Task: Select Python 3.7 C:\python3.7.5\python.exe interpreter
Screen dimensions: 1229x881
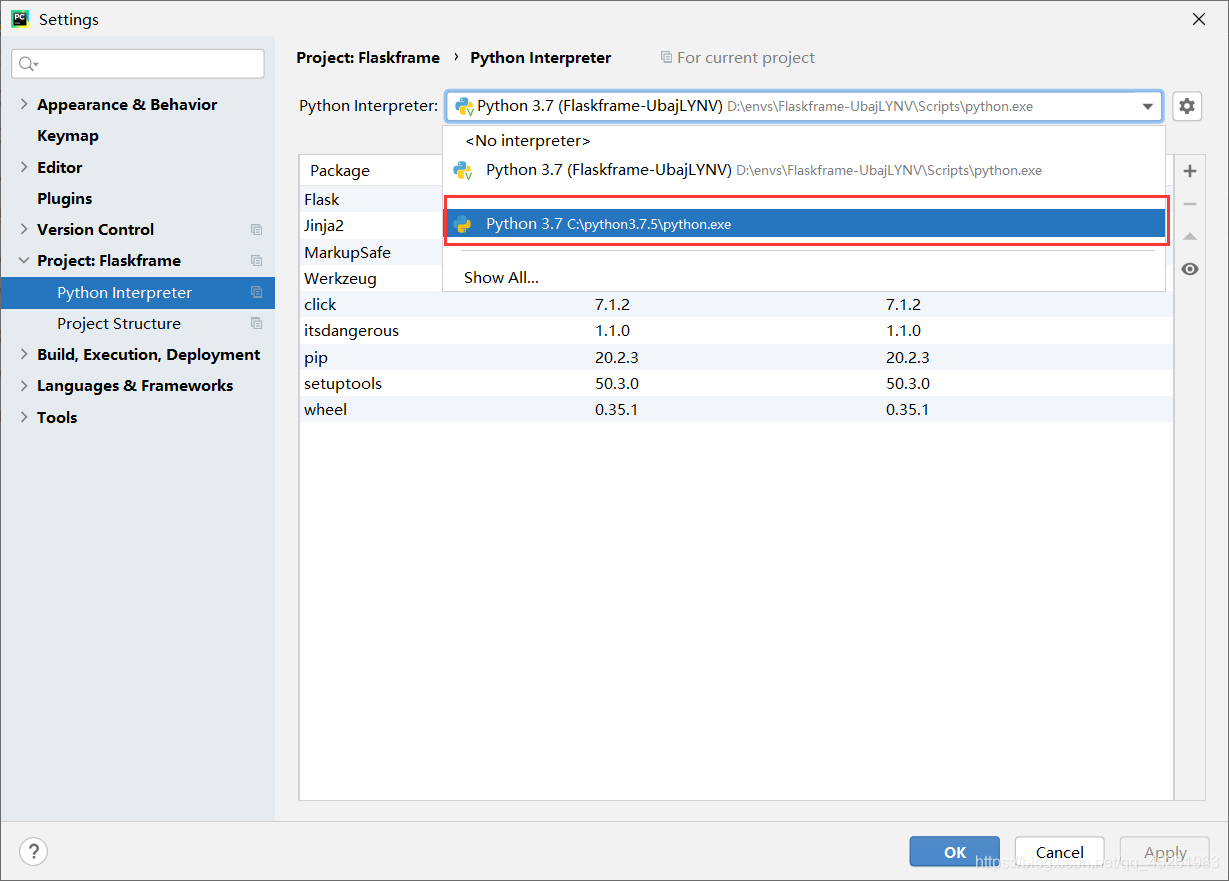Action: [x=804, y=224]
